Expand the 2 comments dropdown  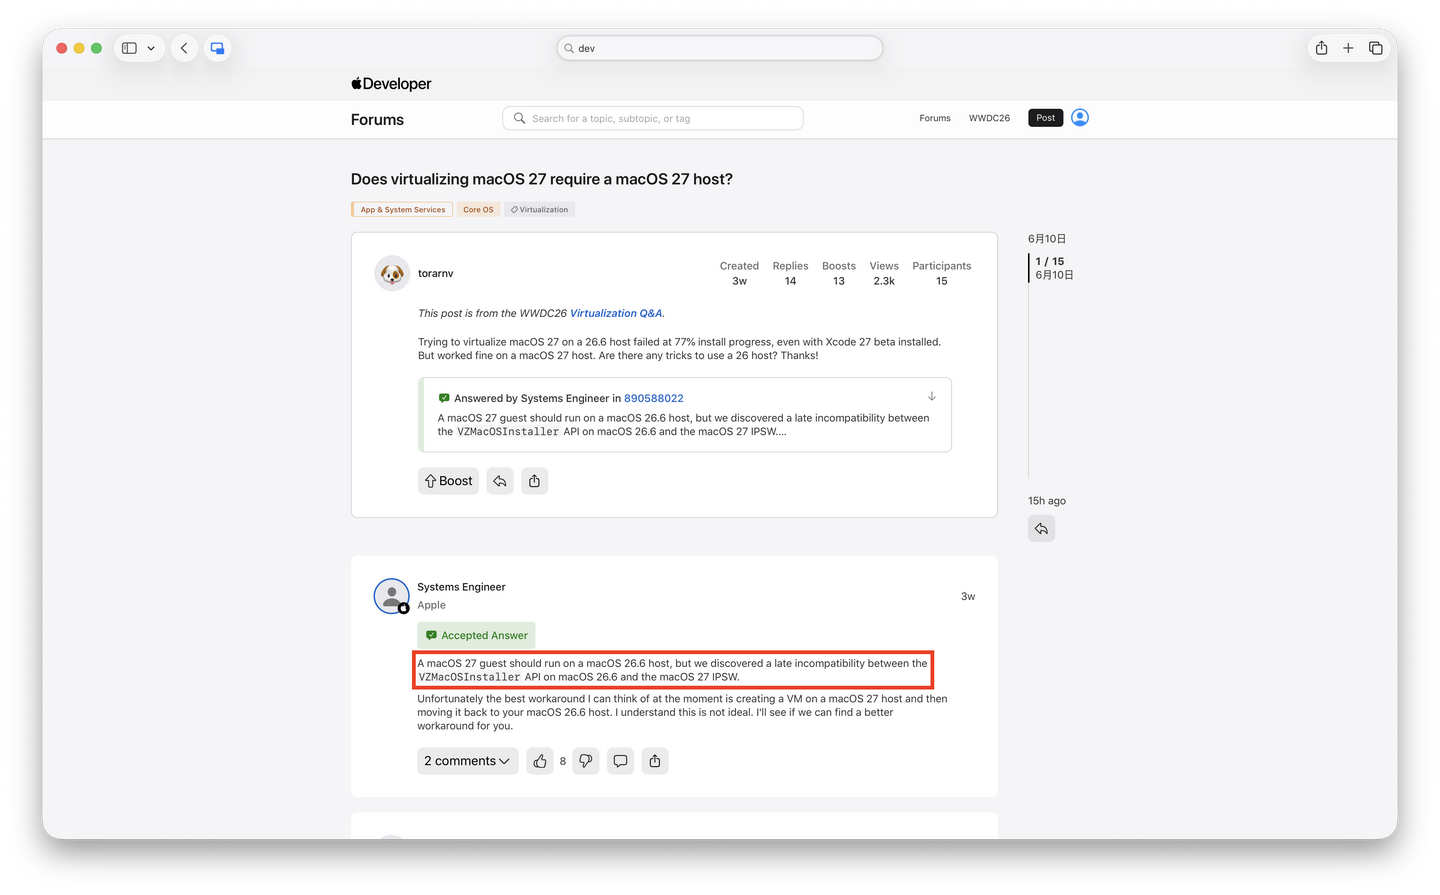[x=467, y=761]
